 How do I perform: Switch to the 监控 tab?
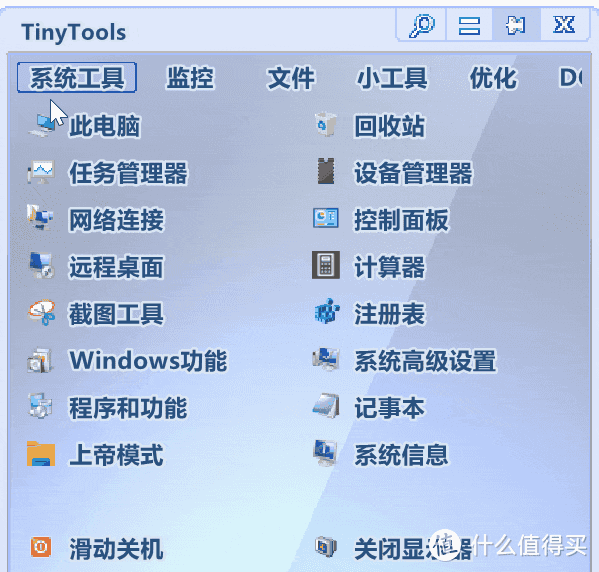click(x=190, y=78)
